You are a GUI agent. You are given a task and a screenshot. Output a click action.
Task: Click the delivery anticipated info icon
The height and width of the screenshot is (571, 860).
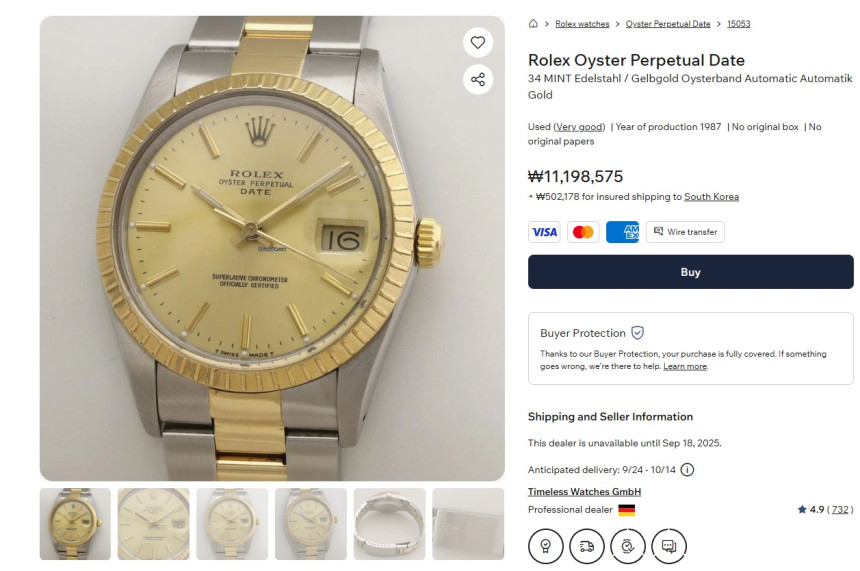pyautogui.click(x=687, y=470)
